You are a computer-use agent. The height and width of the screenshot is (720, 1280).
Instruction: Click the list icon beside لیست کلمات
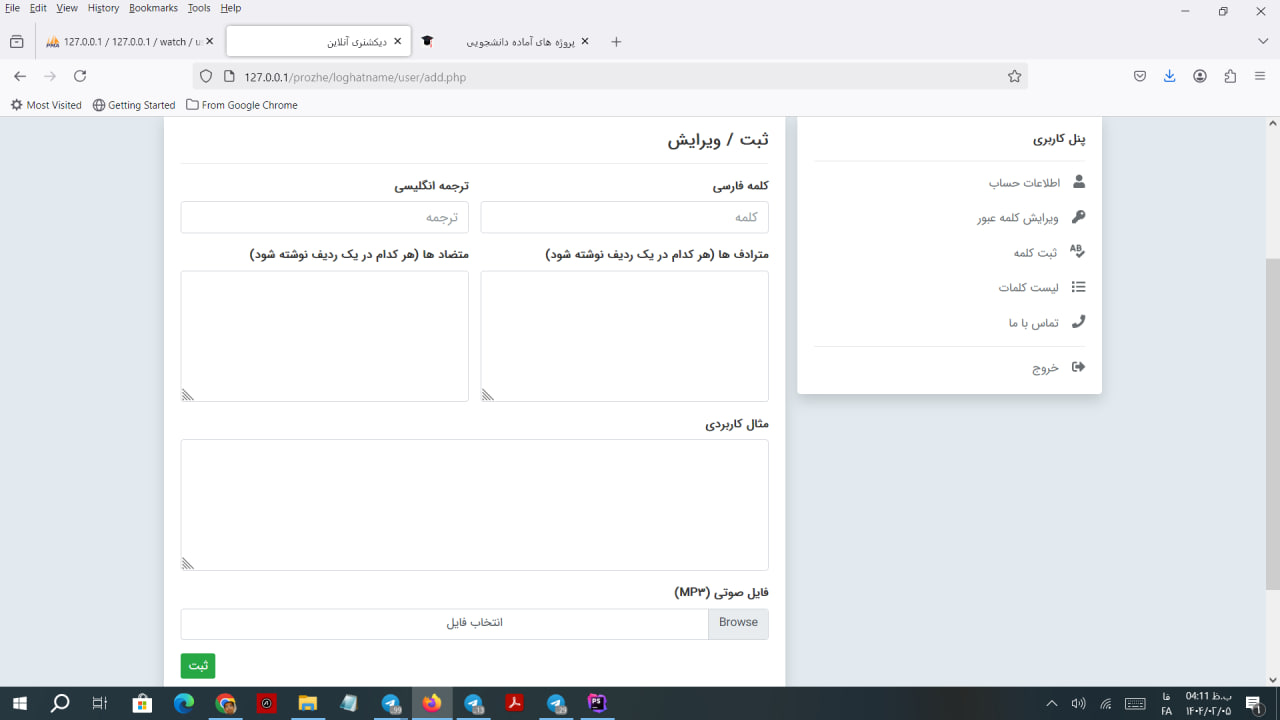pyautogui.click(x=1078, y=287)
